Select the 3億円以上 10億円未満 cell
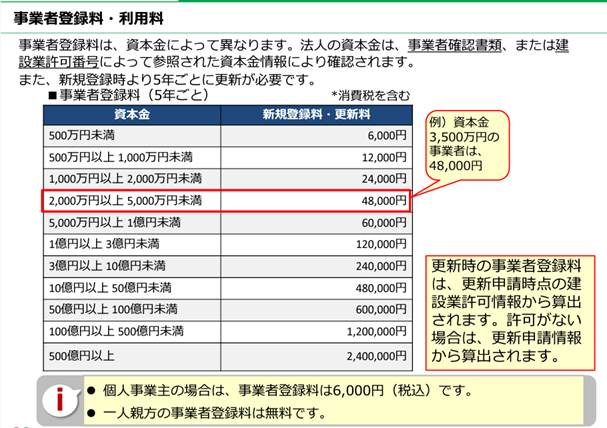This screenshot has height=428, width=607. pyautogui.click(x=132, y=266)
